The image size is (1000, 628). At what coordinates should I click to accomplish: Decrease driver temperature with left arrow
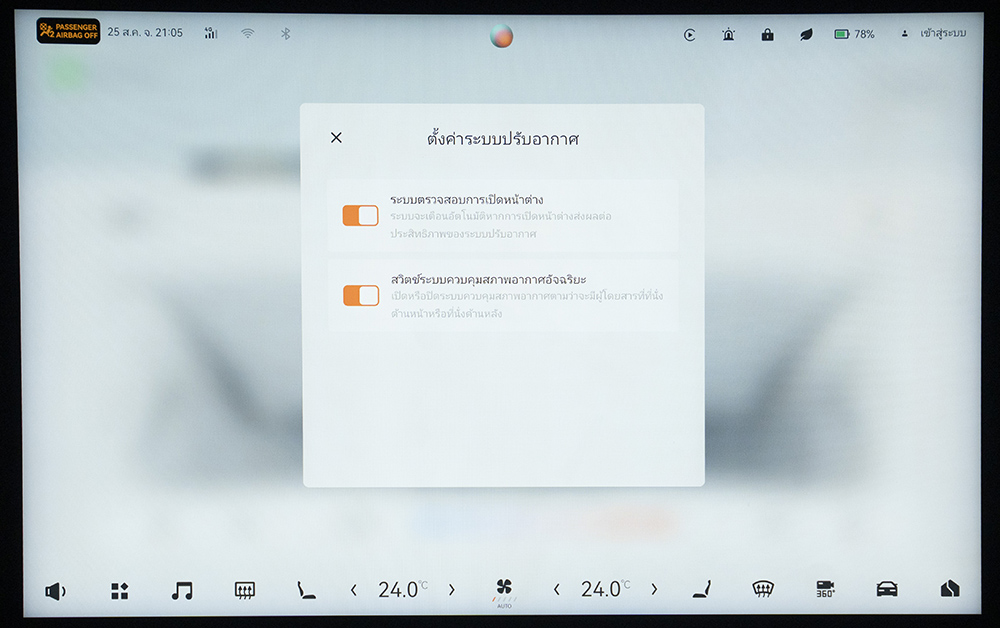354,590
